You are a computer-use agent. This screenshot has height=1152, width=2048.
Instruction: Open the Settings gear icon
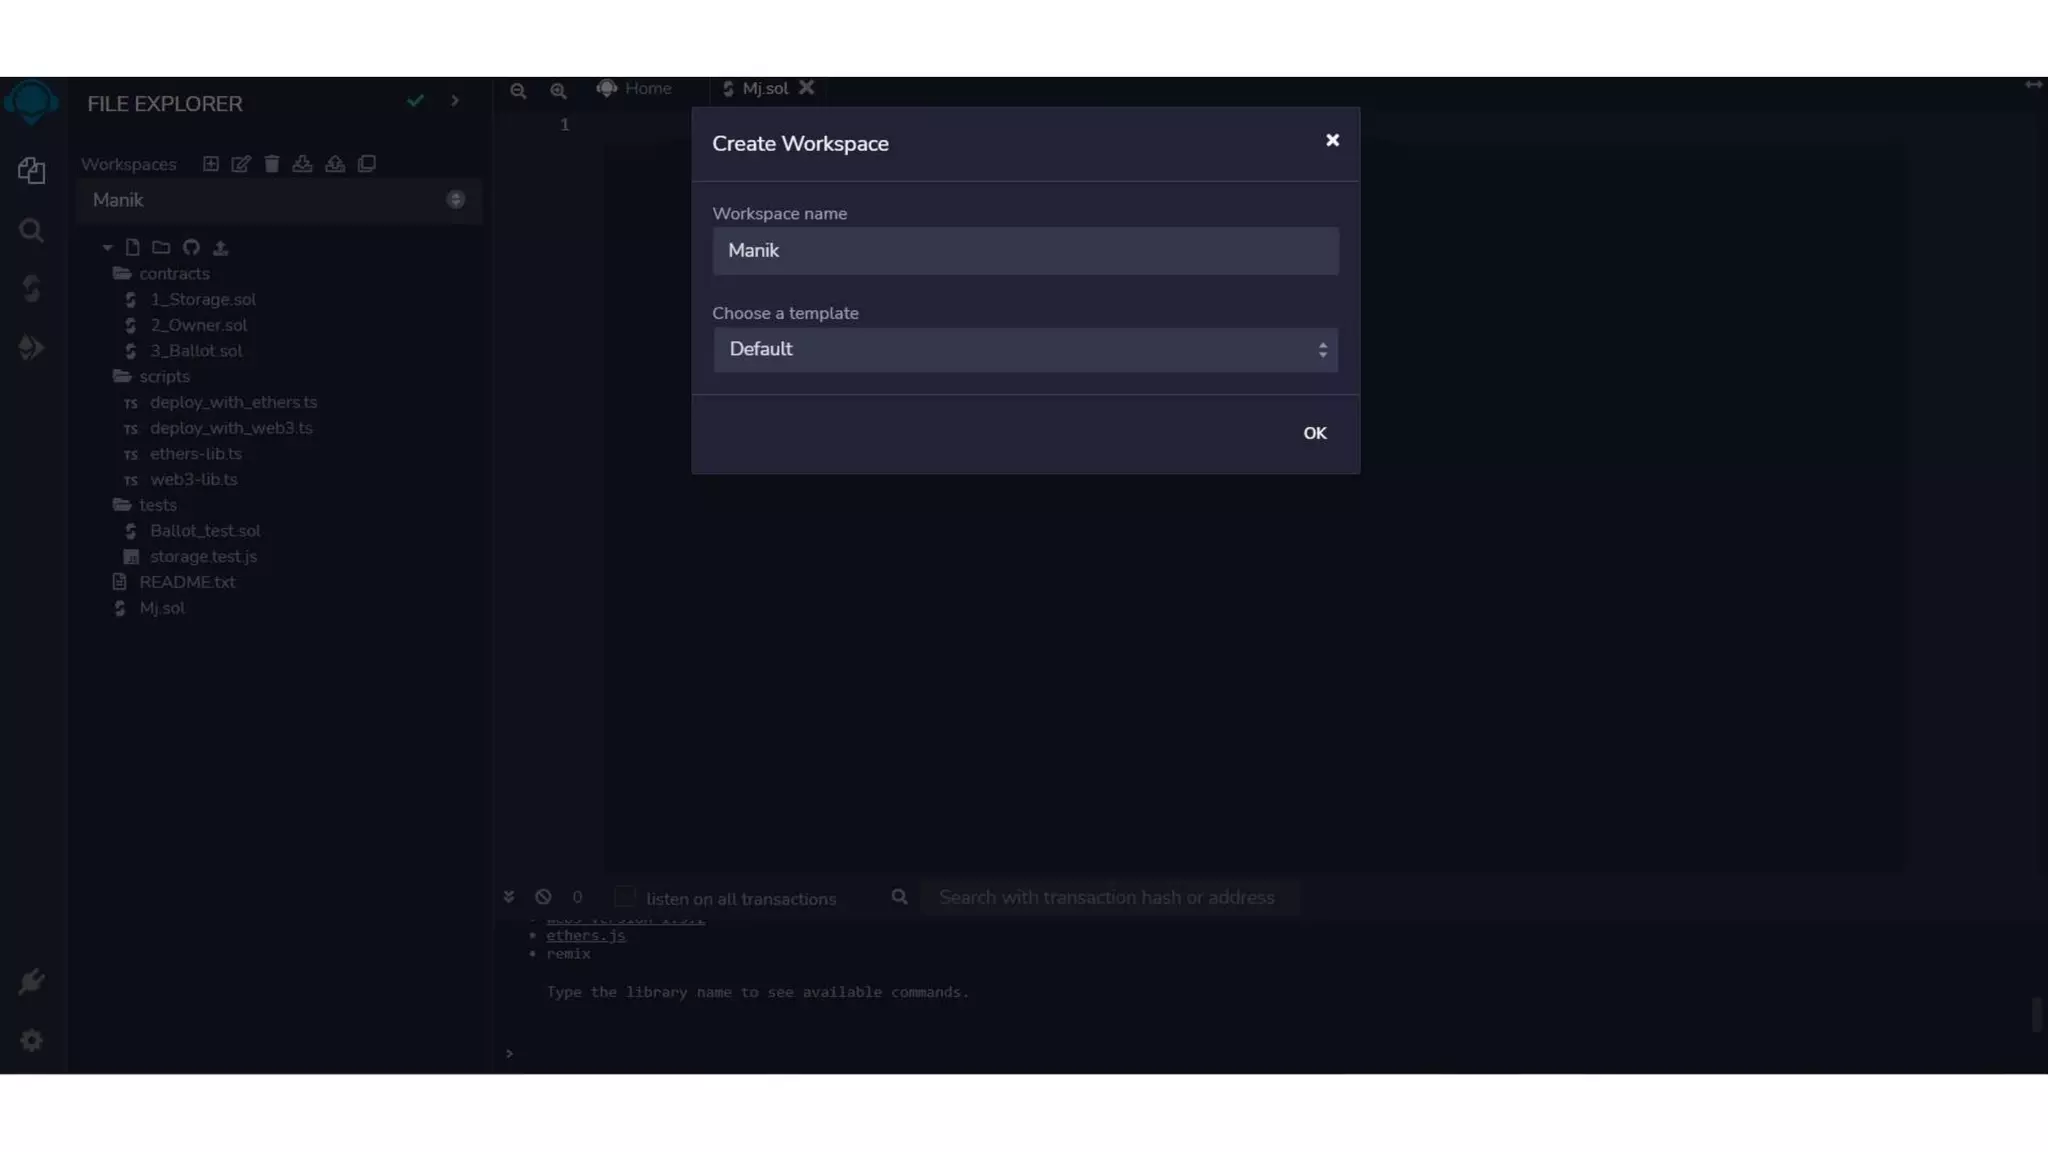pyautogui.click(x=32, y=1040)
